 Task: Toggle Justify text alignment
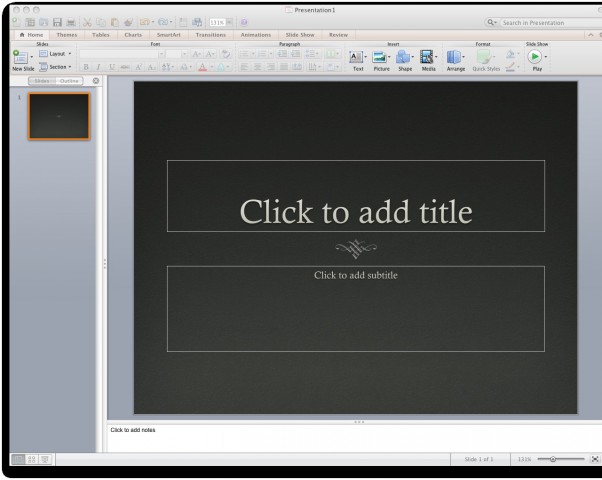(284, 67)
